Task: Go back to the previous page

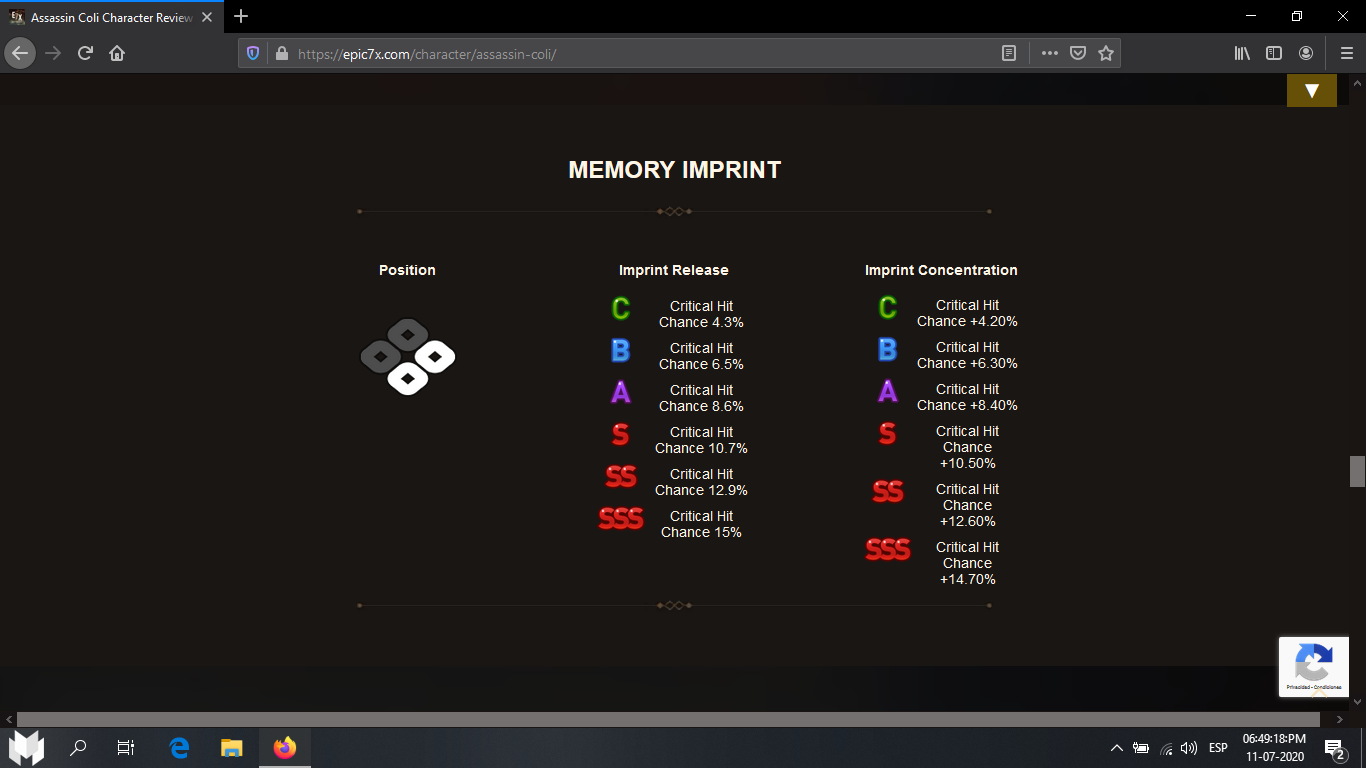Action: click(x=21, y=54)
